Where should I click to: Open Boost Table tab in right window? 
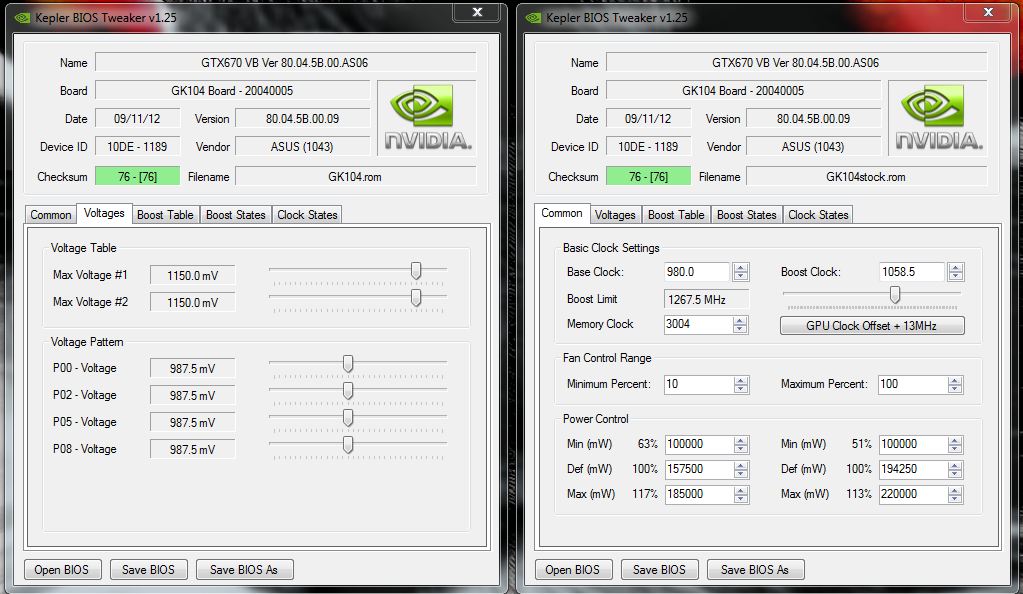pos(676,215)
